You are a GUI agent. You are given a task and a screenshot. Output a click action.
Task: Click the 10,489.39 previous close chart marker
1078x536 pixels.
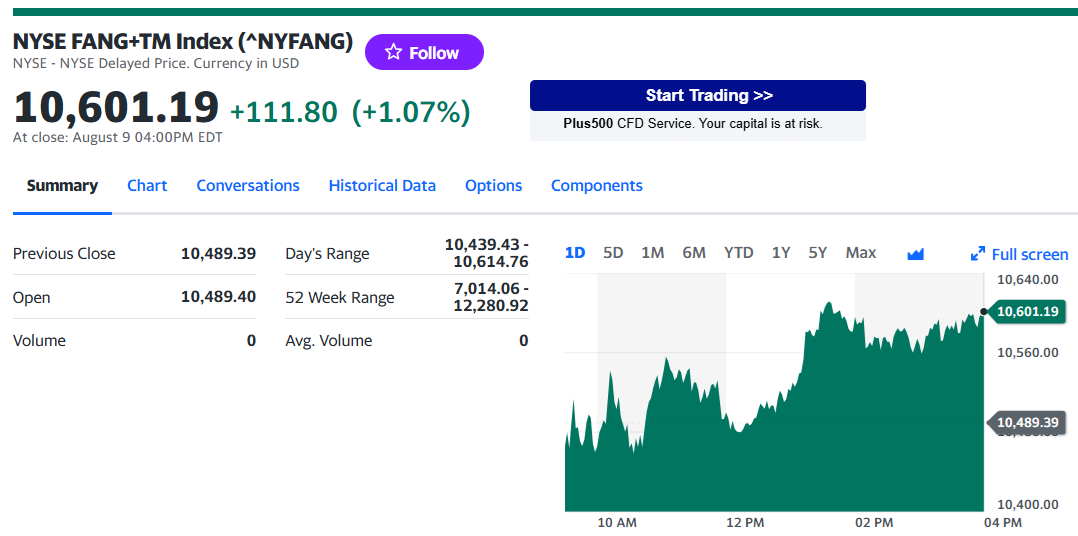pos(1026,422)
